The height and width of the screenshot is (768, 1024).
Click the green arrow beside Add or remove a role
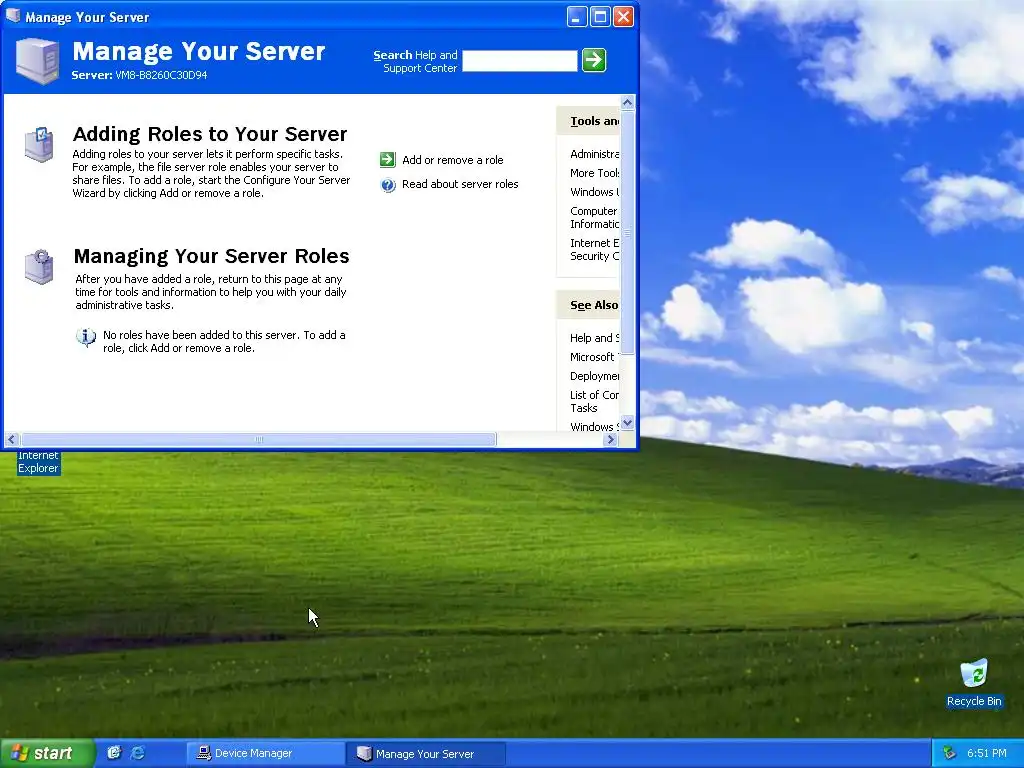388,159
